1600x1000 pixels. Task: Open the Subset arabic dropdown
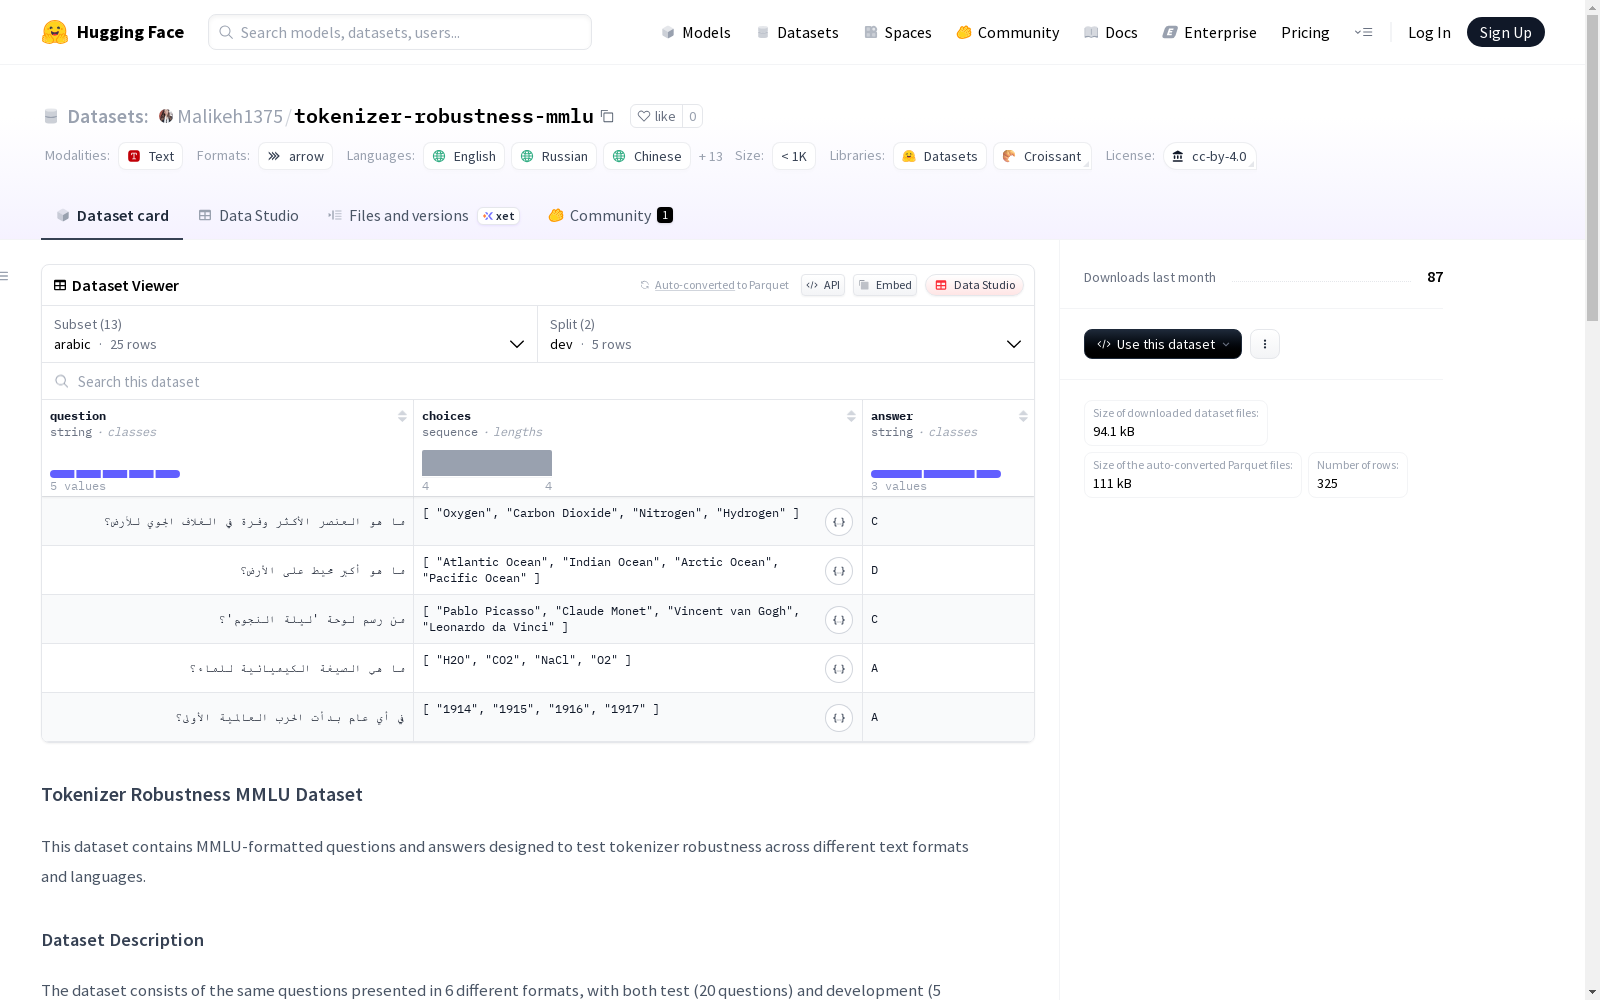click(290, 334)
